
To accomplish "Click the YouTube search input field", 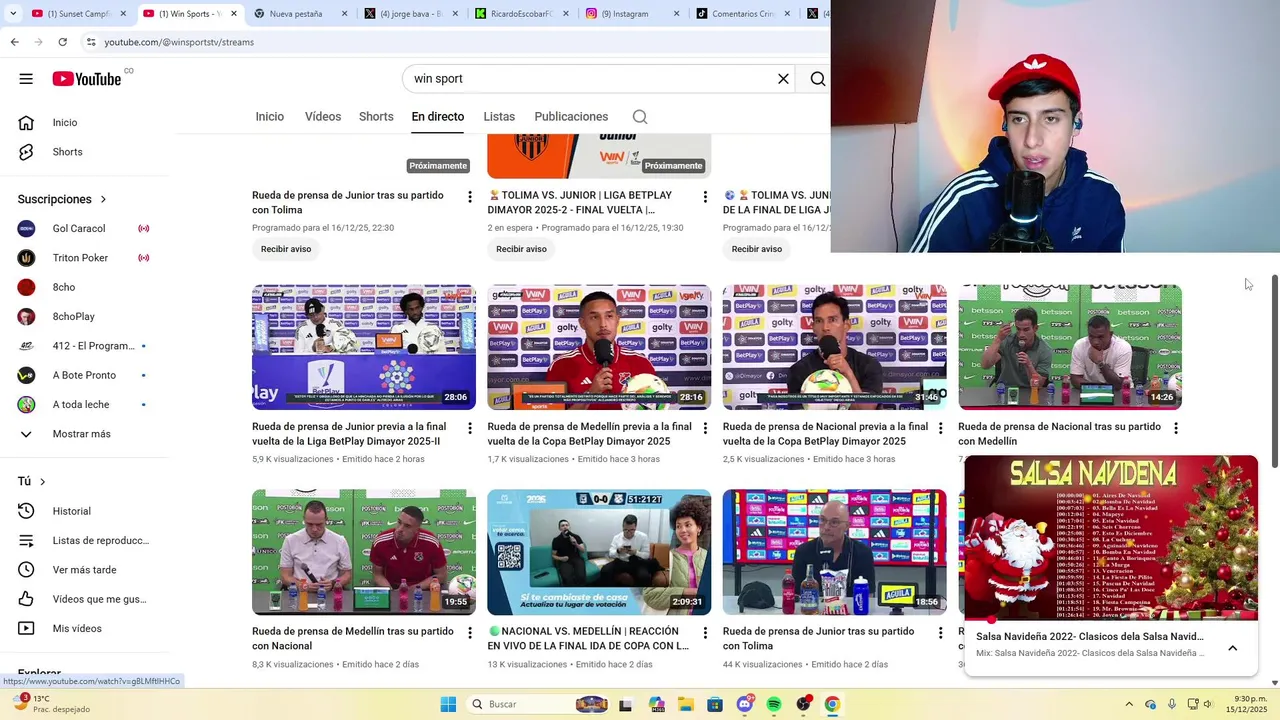I will pyautogui.click(x=590, y=79).
